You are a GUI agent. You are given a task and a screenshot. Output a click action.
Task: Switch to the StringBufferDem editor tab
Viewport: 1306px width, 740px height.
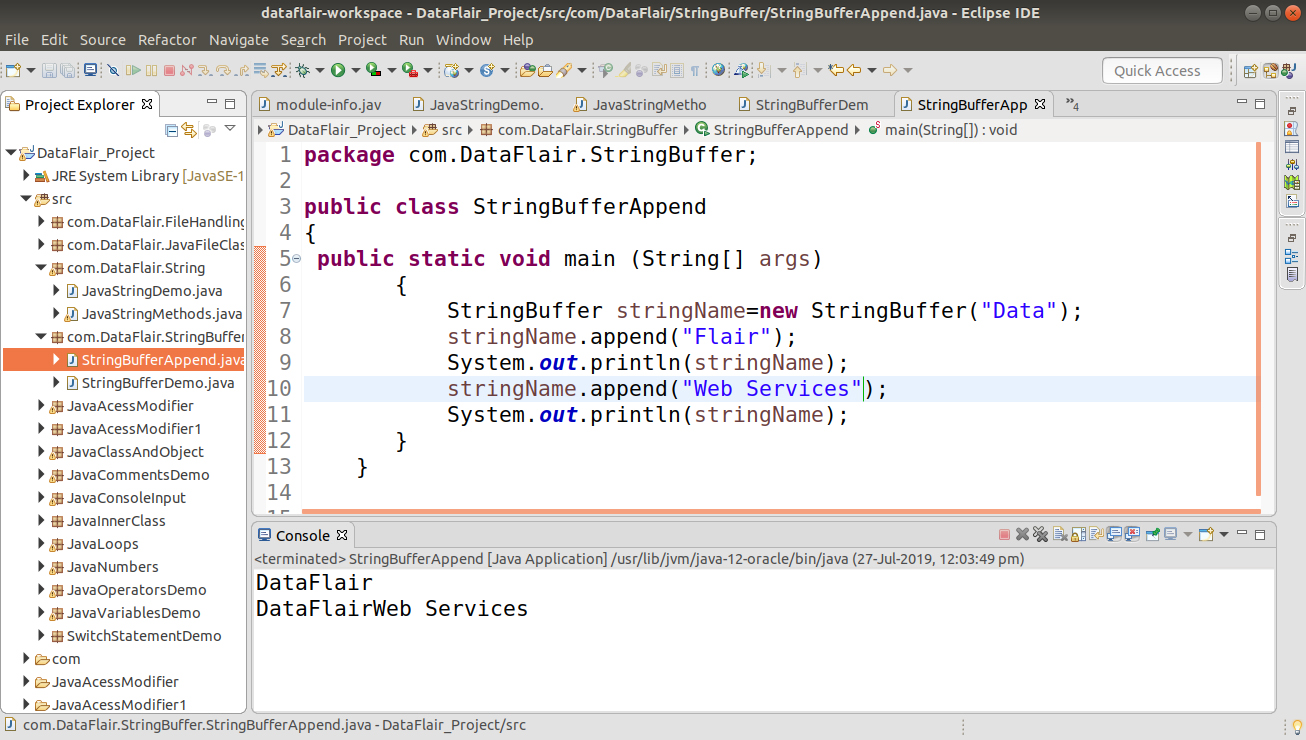[811, 103]
